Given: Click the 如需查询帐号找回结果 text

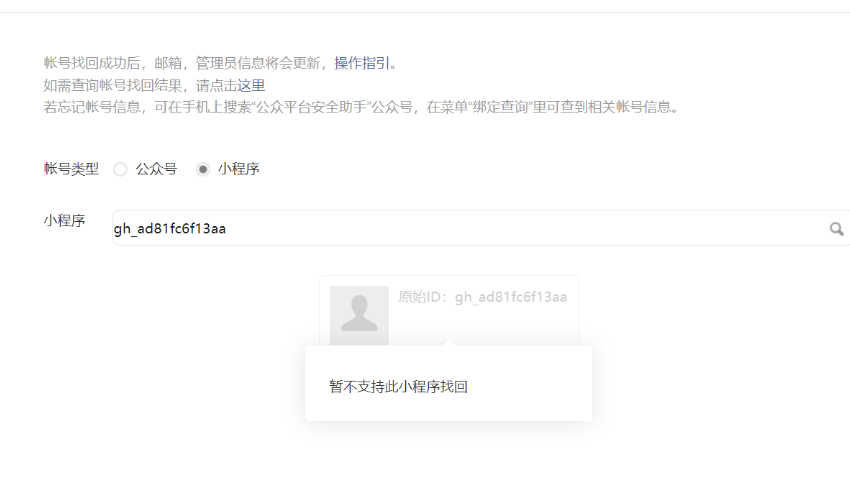Looking at the screenshot, I should (x=113, y=85).
